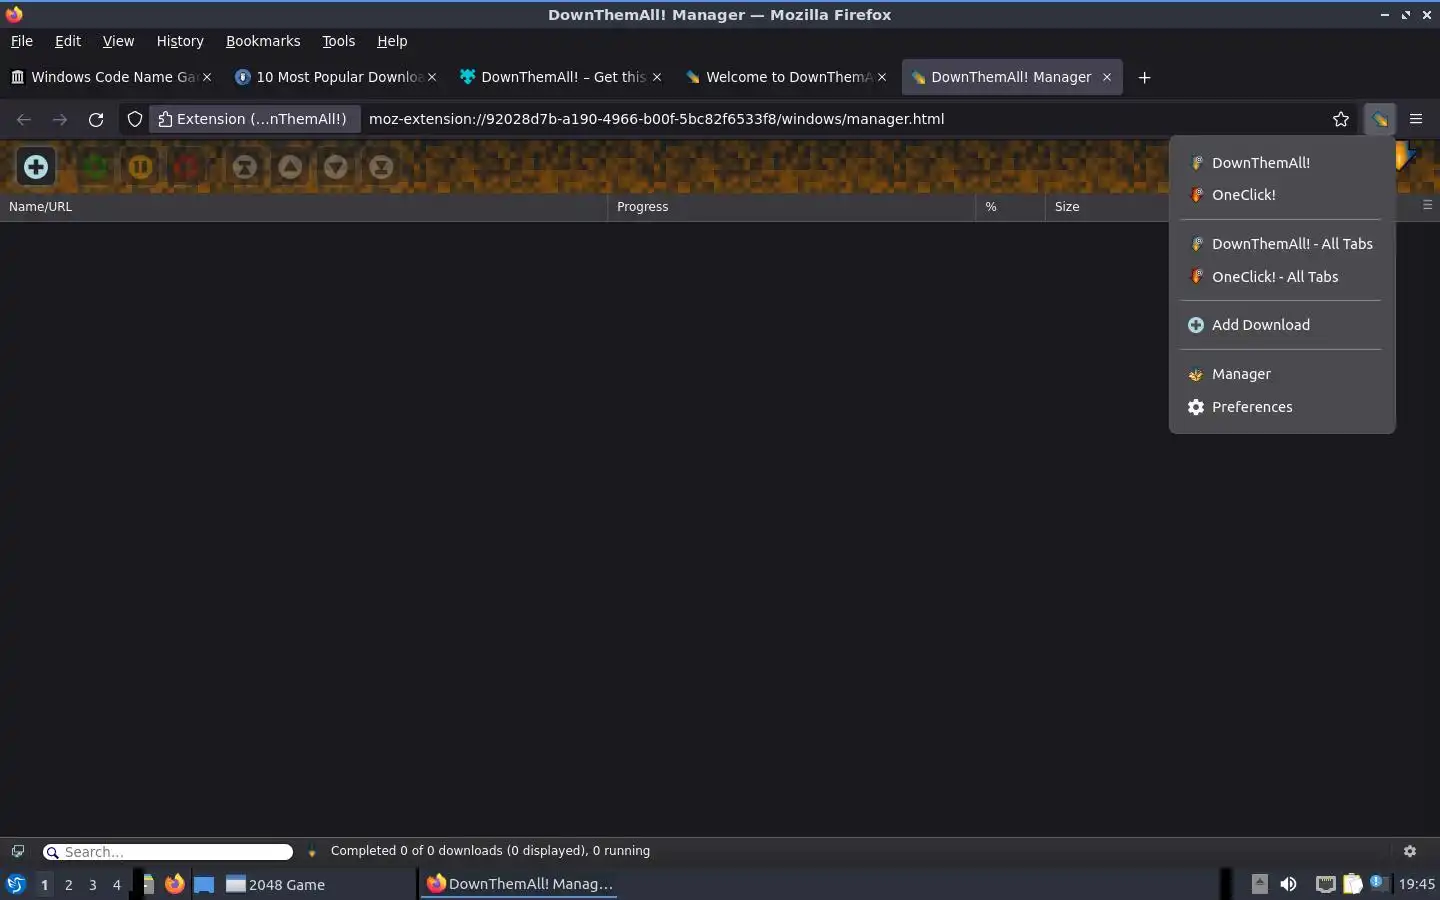Viewport: 1440px width, 900px height.
Task: Move selection up with triangle icon
Action: pos(290,167)
